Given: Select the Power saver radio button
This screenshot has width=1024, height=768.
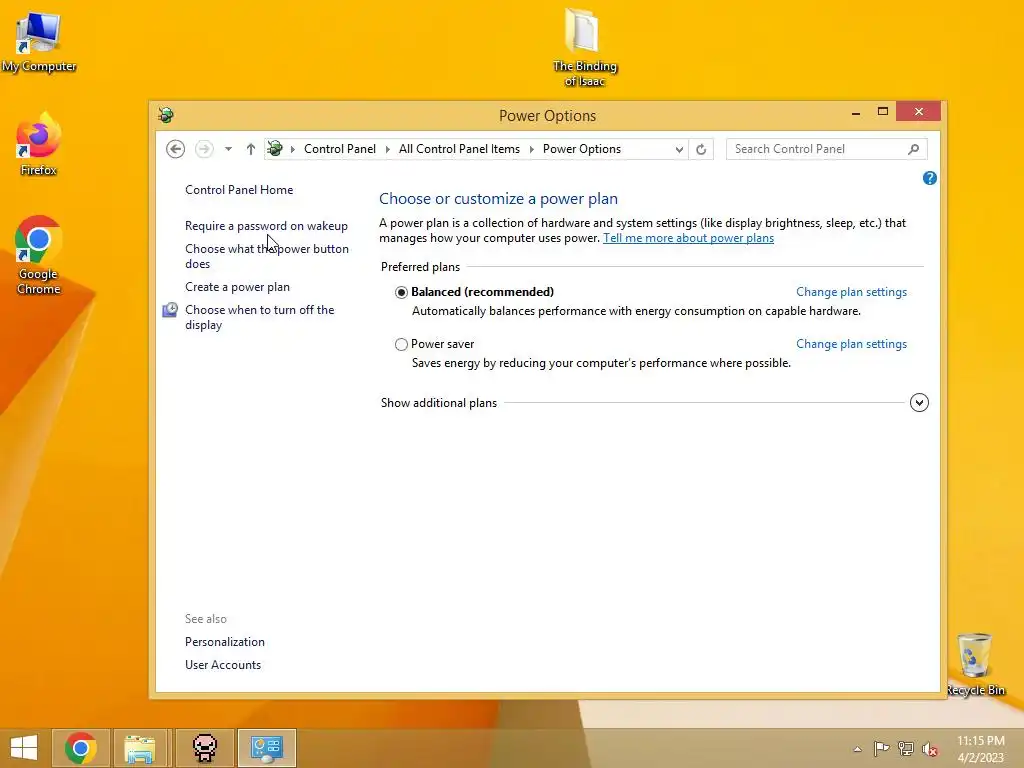Looking at the screenshot, I should pyautogui.click(x=401, y=344).
